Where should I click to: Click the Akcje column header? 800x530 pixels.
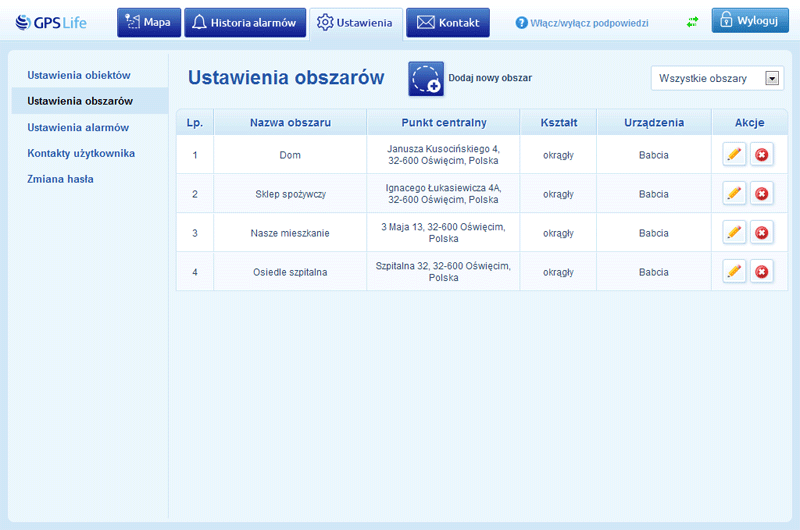click(749, 122)
